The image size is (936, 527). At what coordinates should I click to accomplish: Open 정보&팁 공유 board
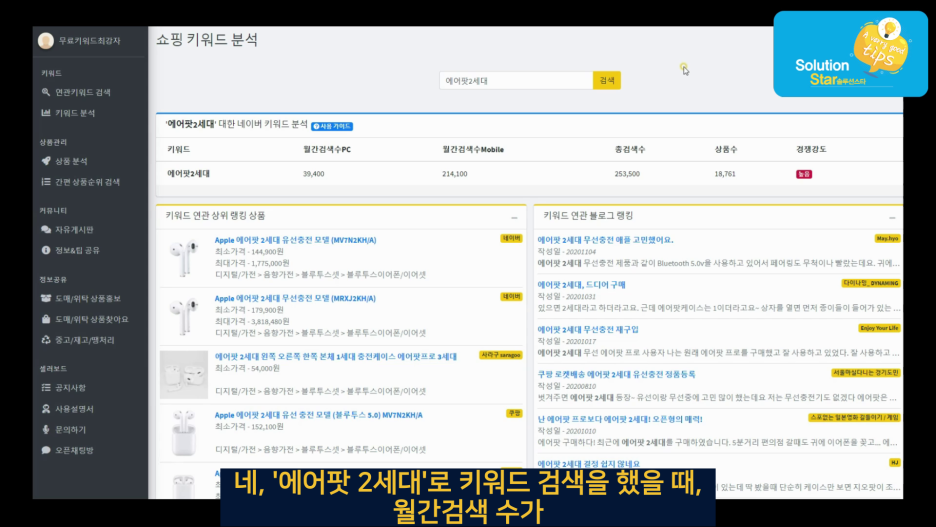coord(78,250)
